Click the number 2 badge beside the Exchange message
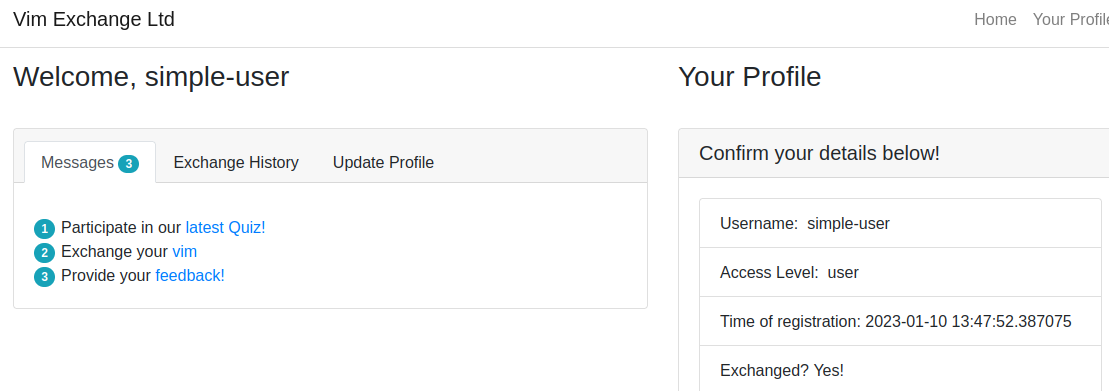 pos(44,253)
